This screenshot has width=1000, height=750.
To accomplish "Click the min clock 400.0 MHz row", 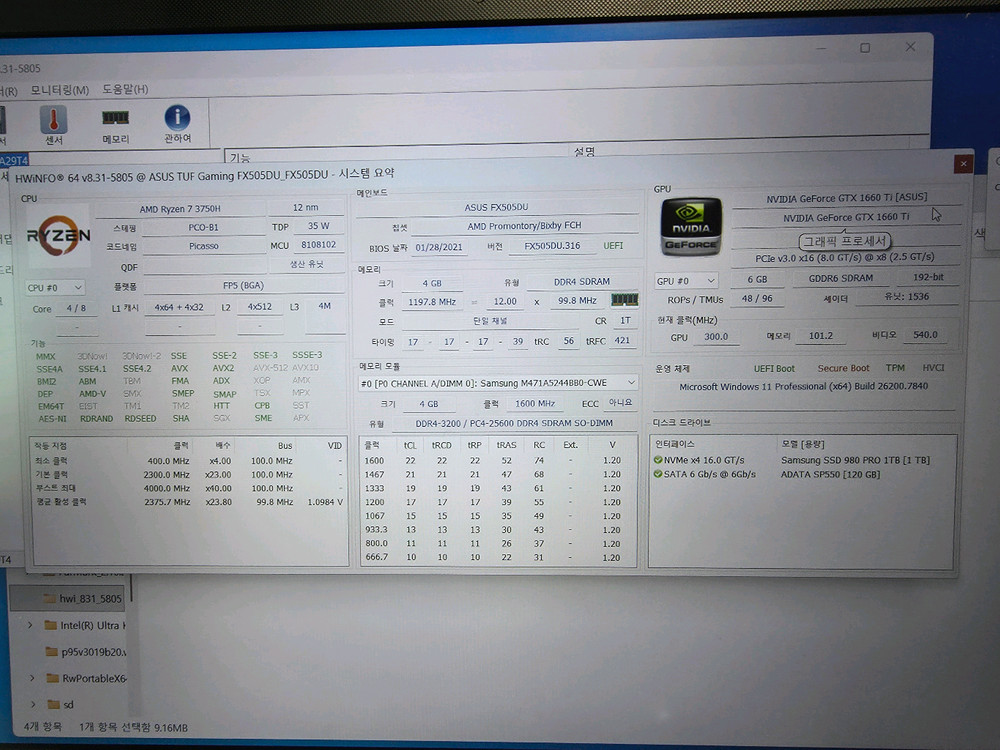I will (189, 460).
